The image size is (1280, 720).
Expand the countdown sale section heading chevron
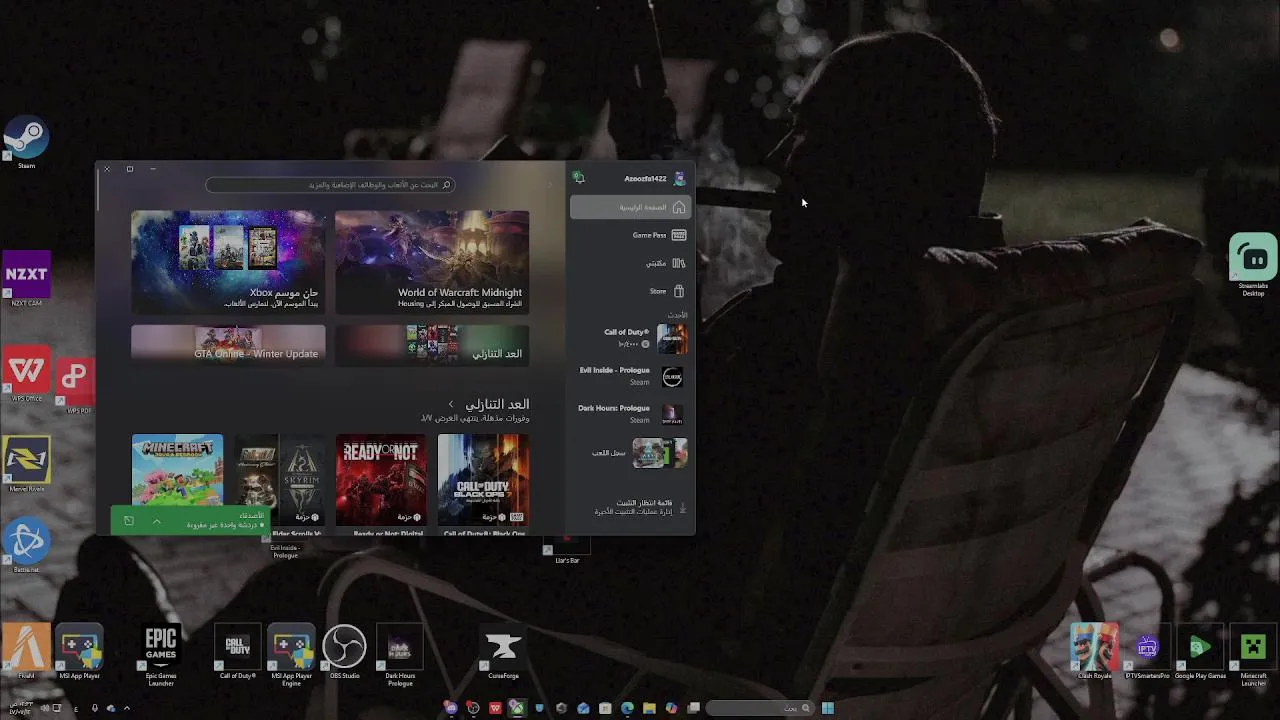(451, 404)
